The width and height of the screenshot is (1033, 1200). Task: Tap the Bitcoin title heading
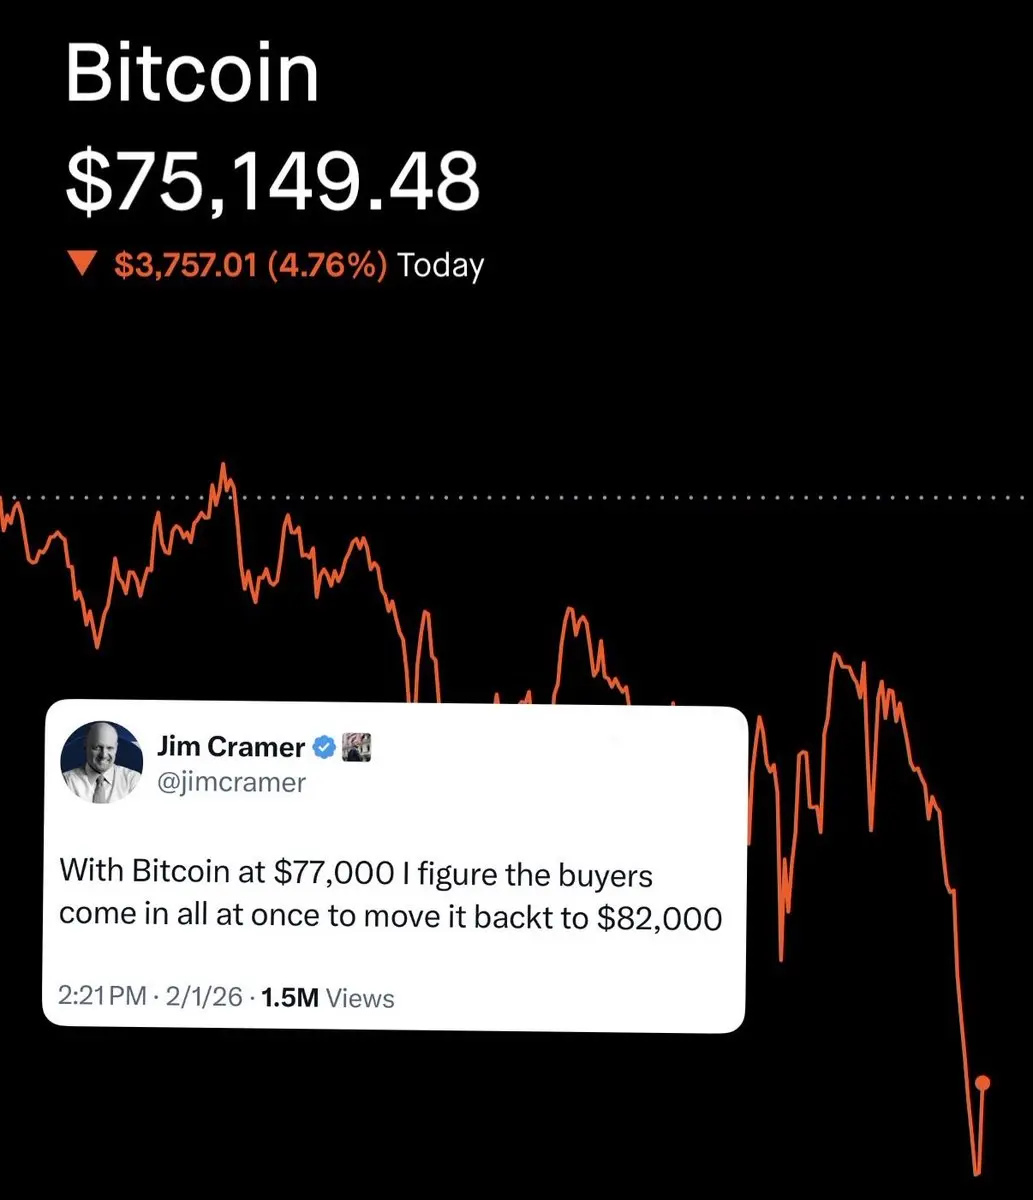tap(192, 73)
